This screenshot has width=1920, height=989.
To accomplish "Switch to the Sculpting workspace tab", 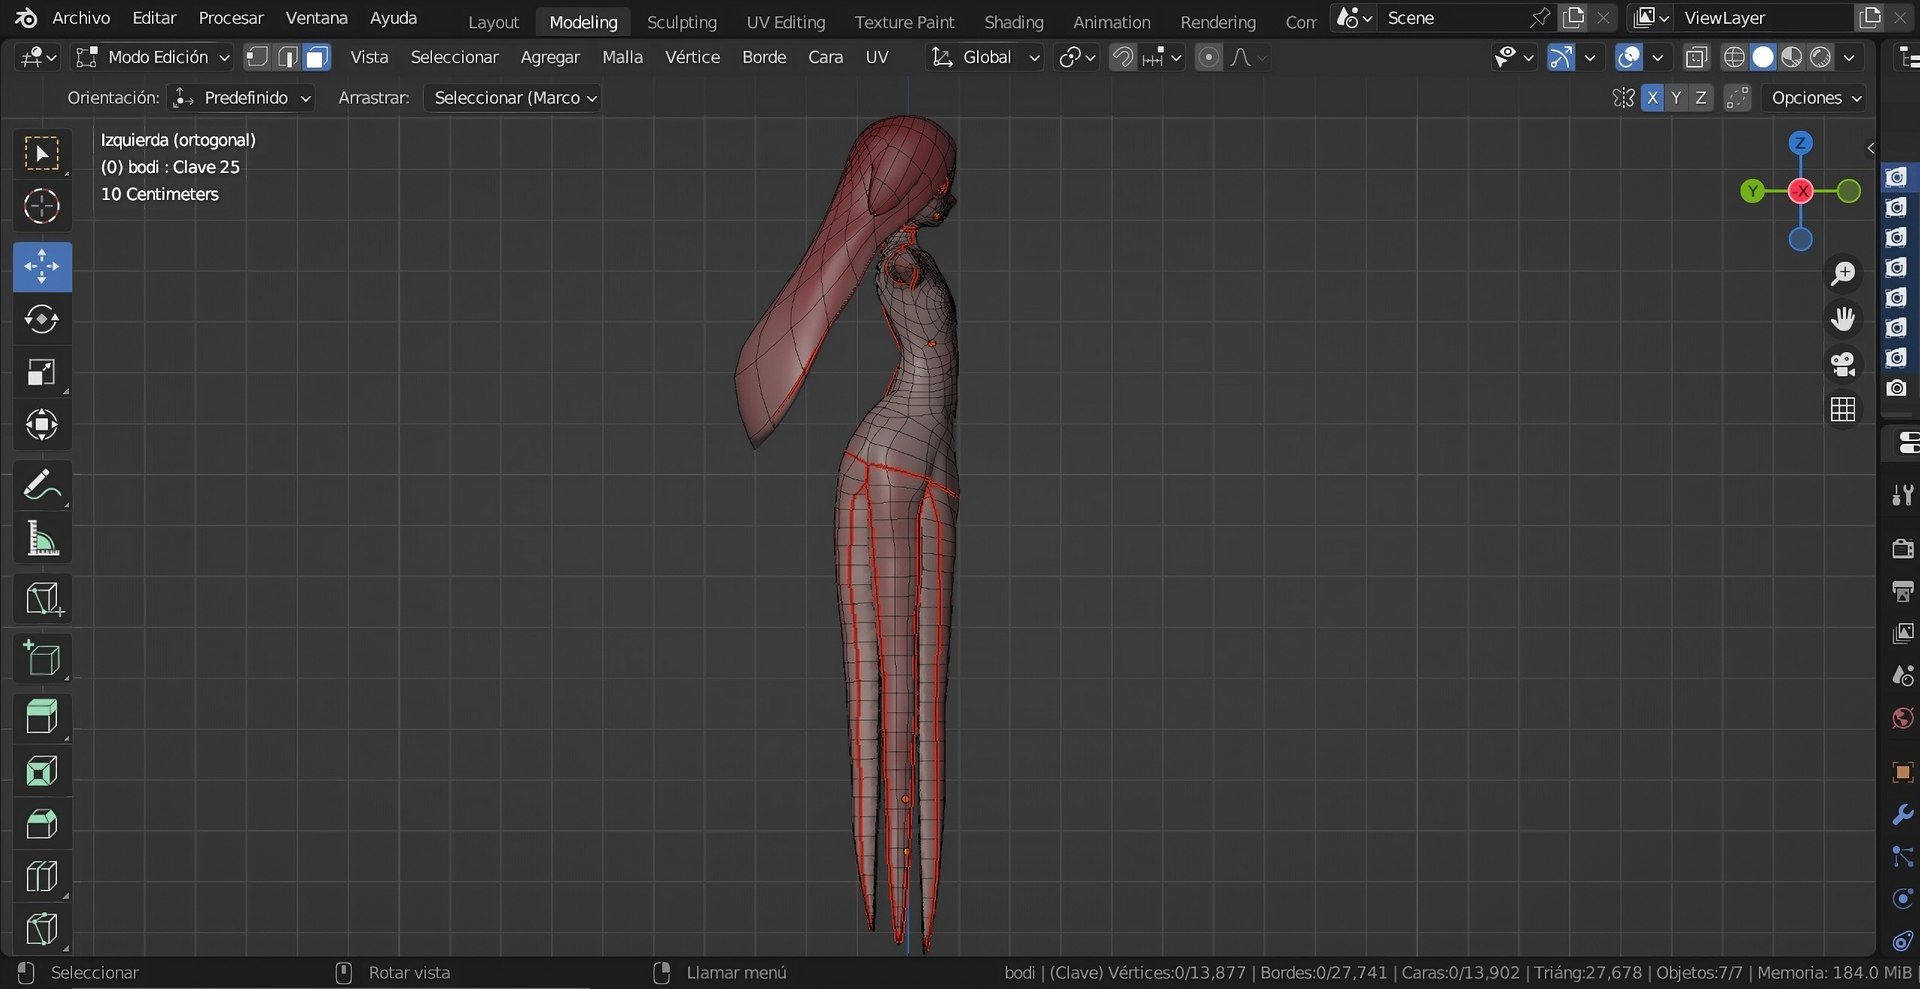I will tap(682, 22).
